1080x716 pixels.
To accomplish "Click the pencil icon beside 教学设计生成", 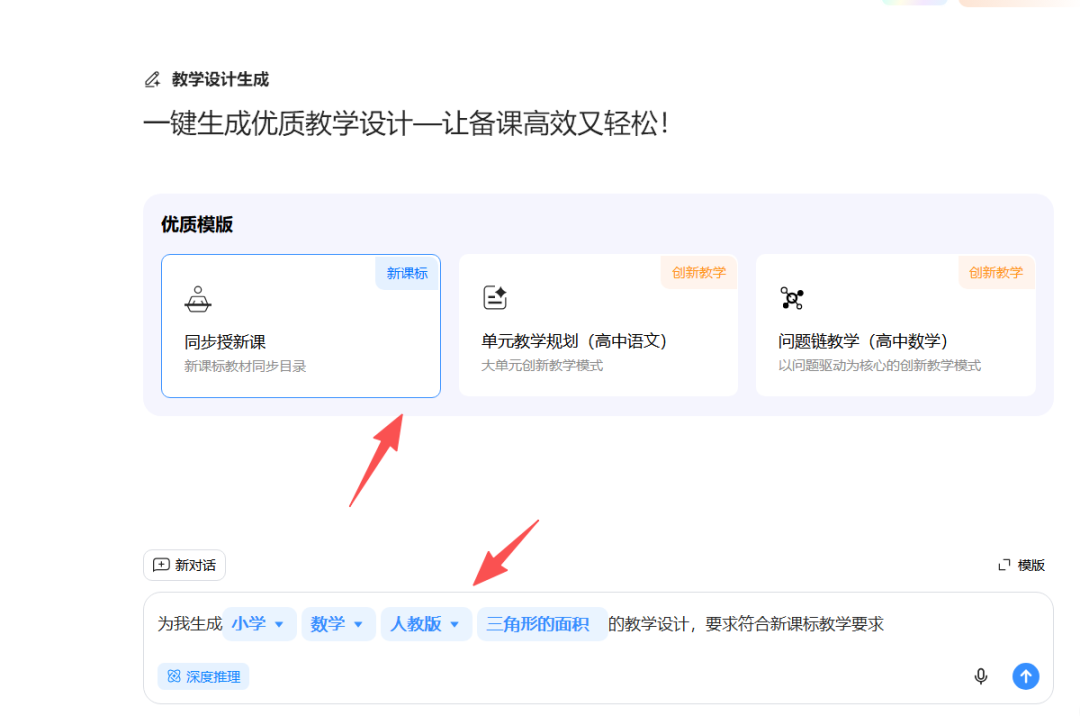I will click(153, 79).
